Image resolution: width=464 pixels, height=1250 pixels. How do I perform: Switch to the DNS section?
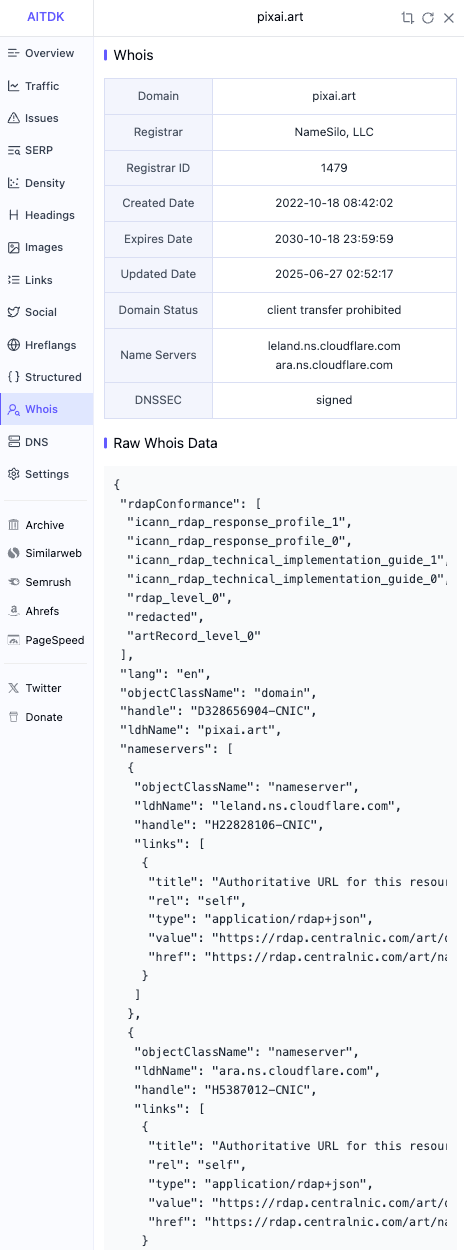[46, 442]
